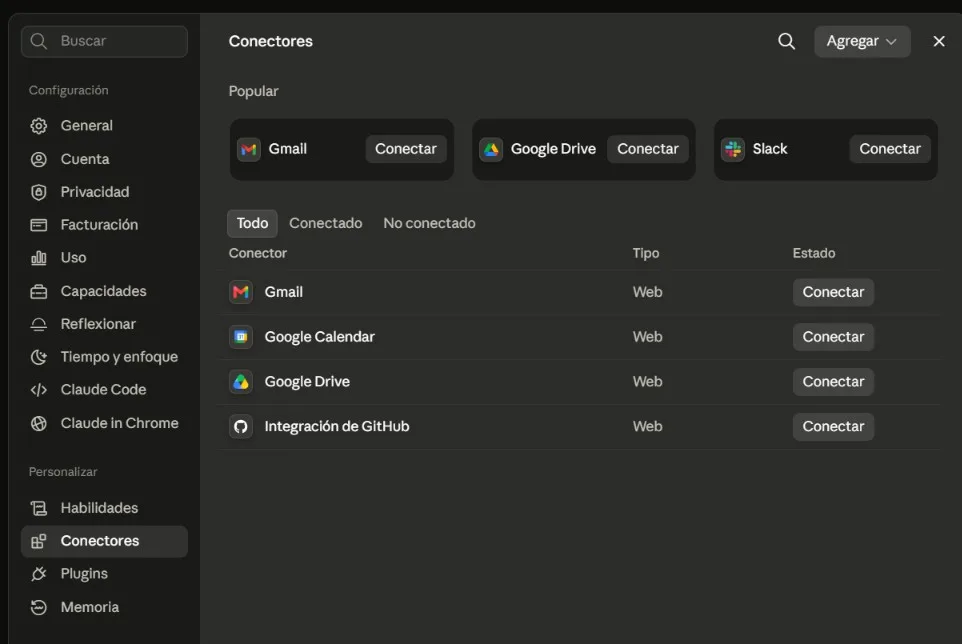Click the search magnifier next to Agregar
962x644 pixels.
point(787,41)
